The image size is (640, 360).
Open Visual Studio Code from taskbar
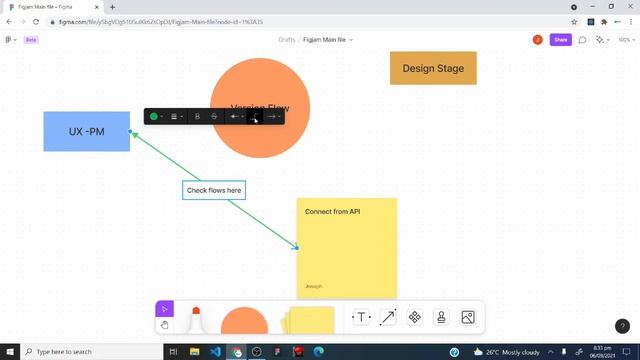[215, 351]
